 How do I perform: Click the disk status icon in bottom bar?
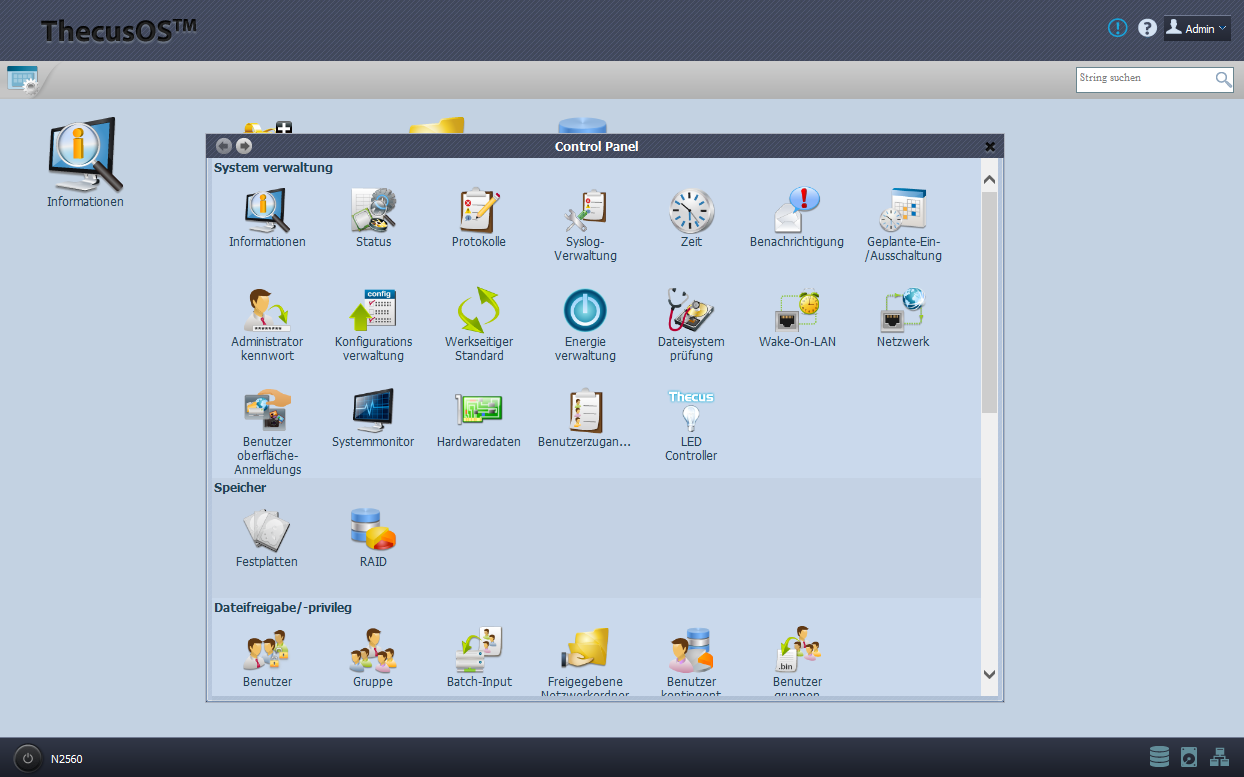click(1189, 757)
